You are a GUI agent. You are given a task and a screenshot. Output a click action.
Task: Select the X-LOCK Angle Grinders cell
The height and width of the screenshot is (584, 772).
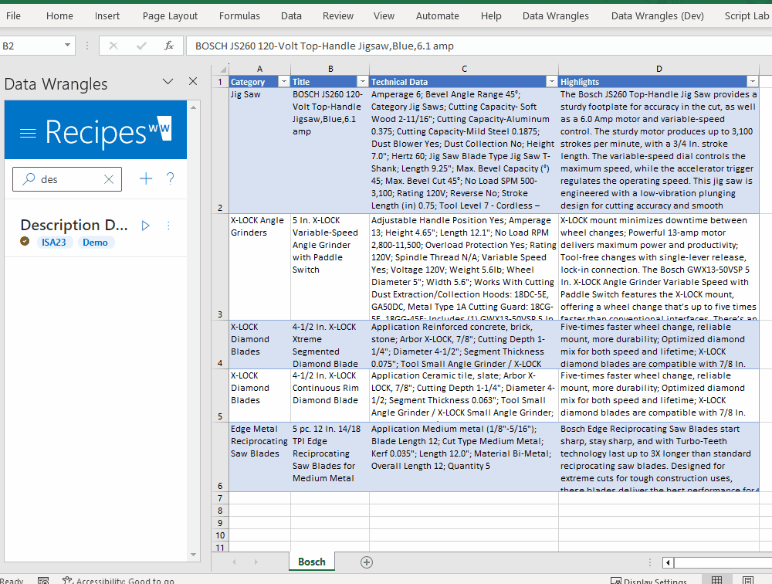point(259,266)
